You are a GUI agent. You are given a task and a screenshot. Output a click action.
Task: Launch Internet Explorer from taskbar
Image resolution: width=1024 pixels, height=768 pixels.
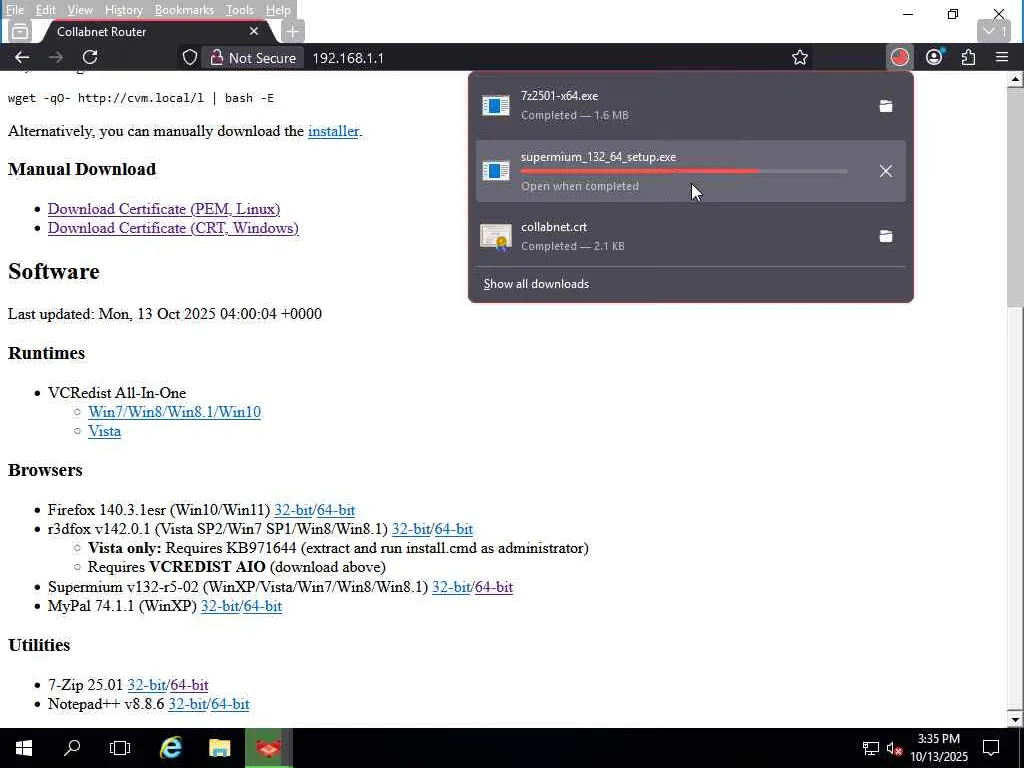click(x=170, y=748)
